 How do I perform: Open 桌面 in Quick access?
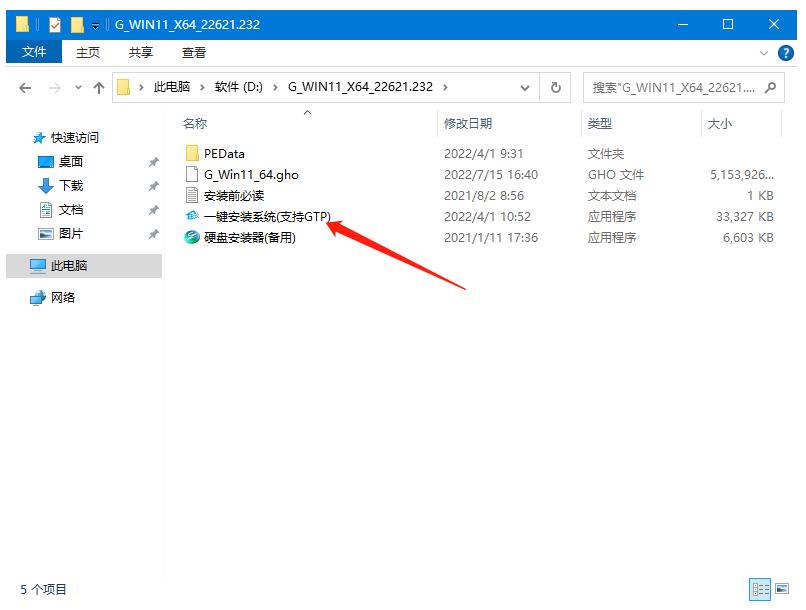[x=71, y=162]
